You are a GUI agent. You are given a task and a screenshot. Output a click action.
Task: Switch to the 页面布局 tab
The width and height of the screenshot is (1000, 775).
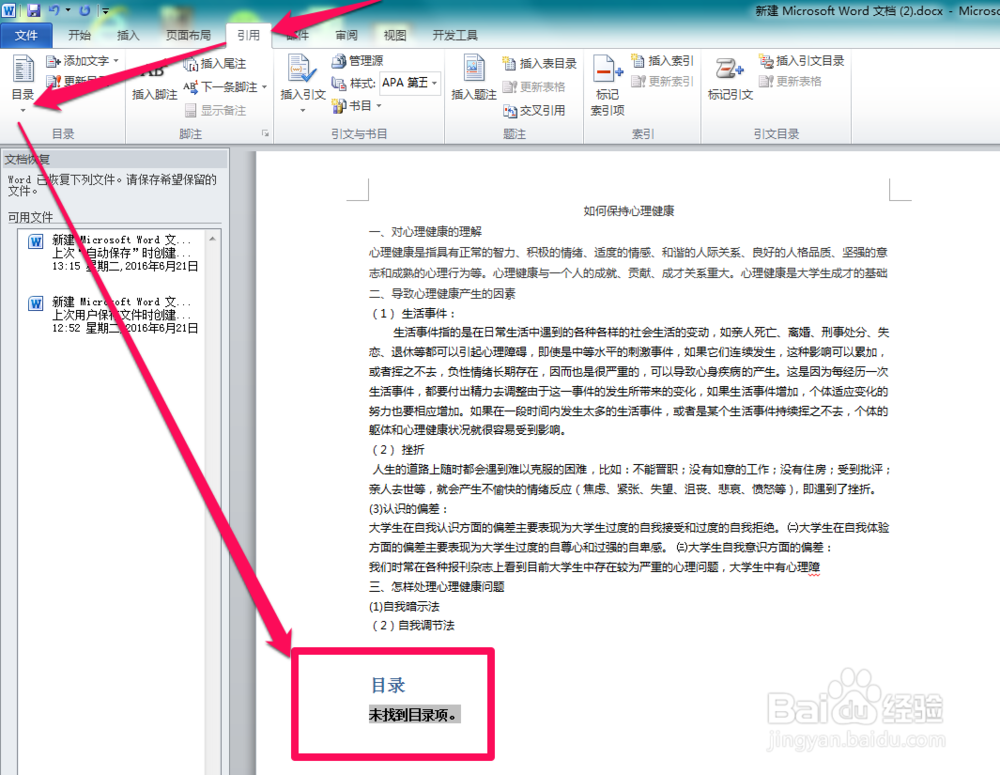(188, 35)
